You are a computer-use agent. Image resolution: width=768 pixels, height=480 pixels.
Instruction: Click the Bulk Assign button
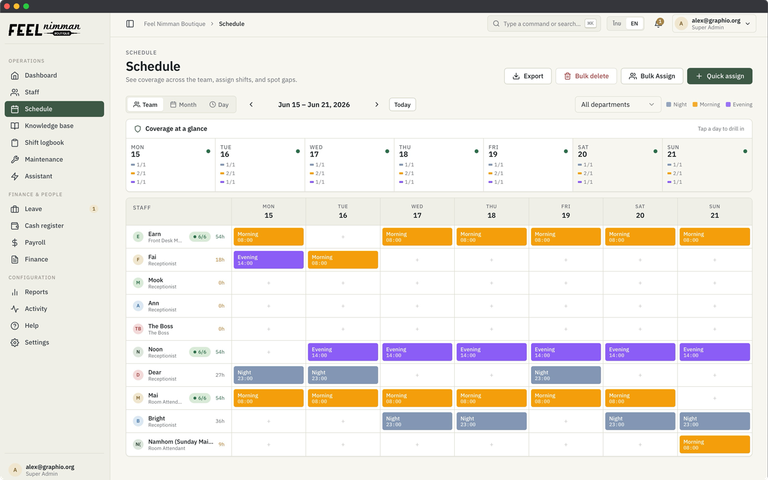652,76
